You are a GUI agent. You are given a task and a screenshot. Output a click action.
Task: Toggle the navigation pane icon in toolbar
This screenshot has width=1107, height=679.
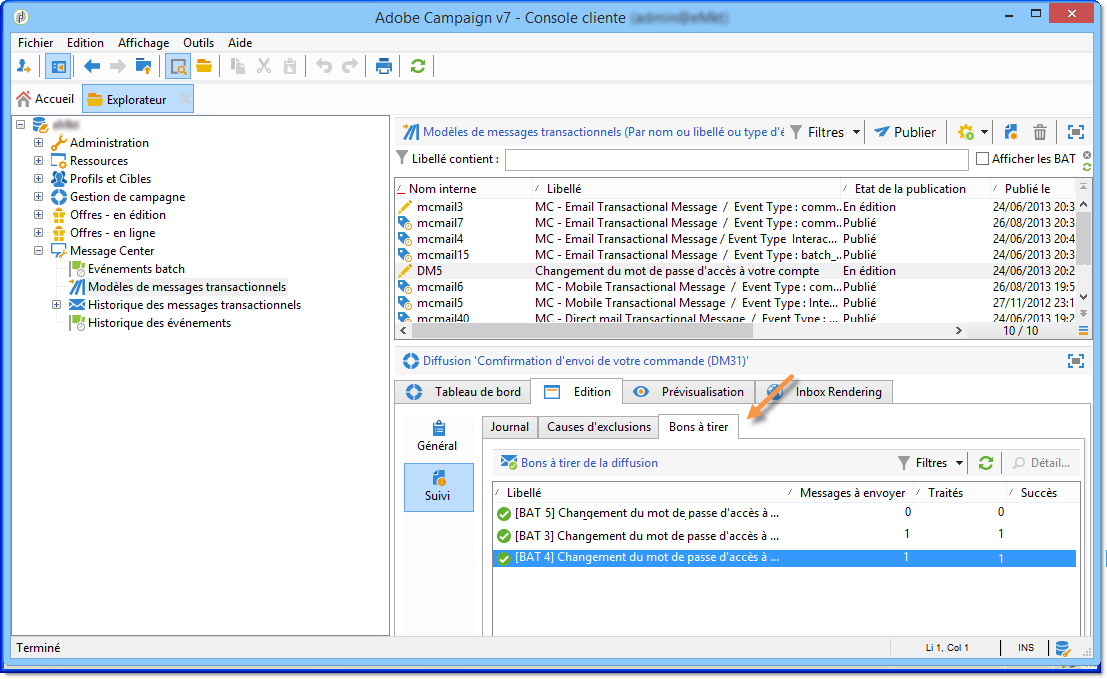(x=58, y=66)
